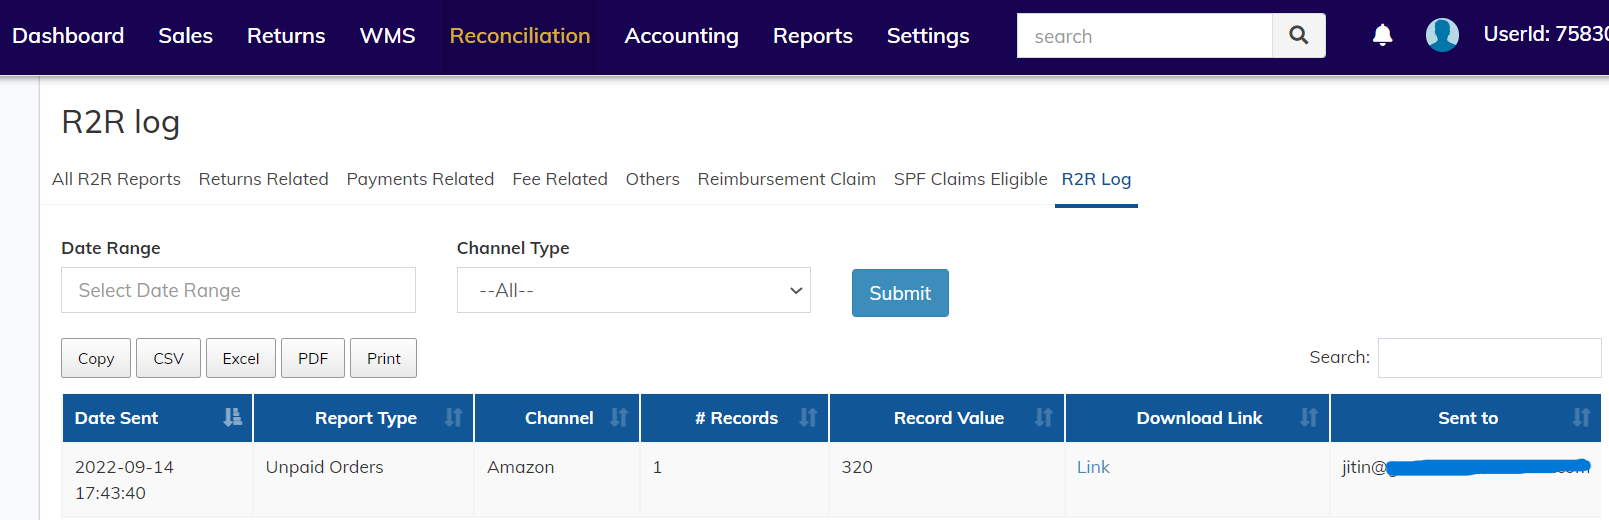Click the Print button
Image resolution: width=1609 pixels, height=520 pixels.
tap(383, 358)
